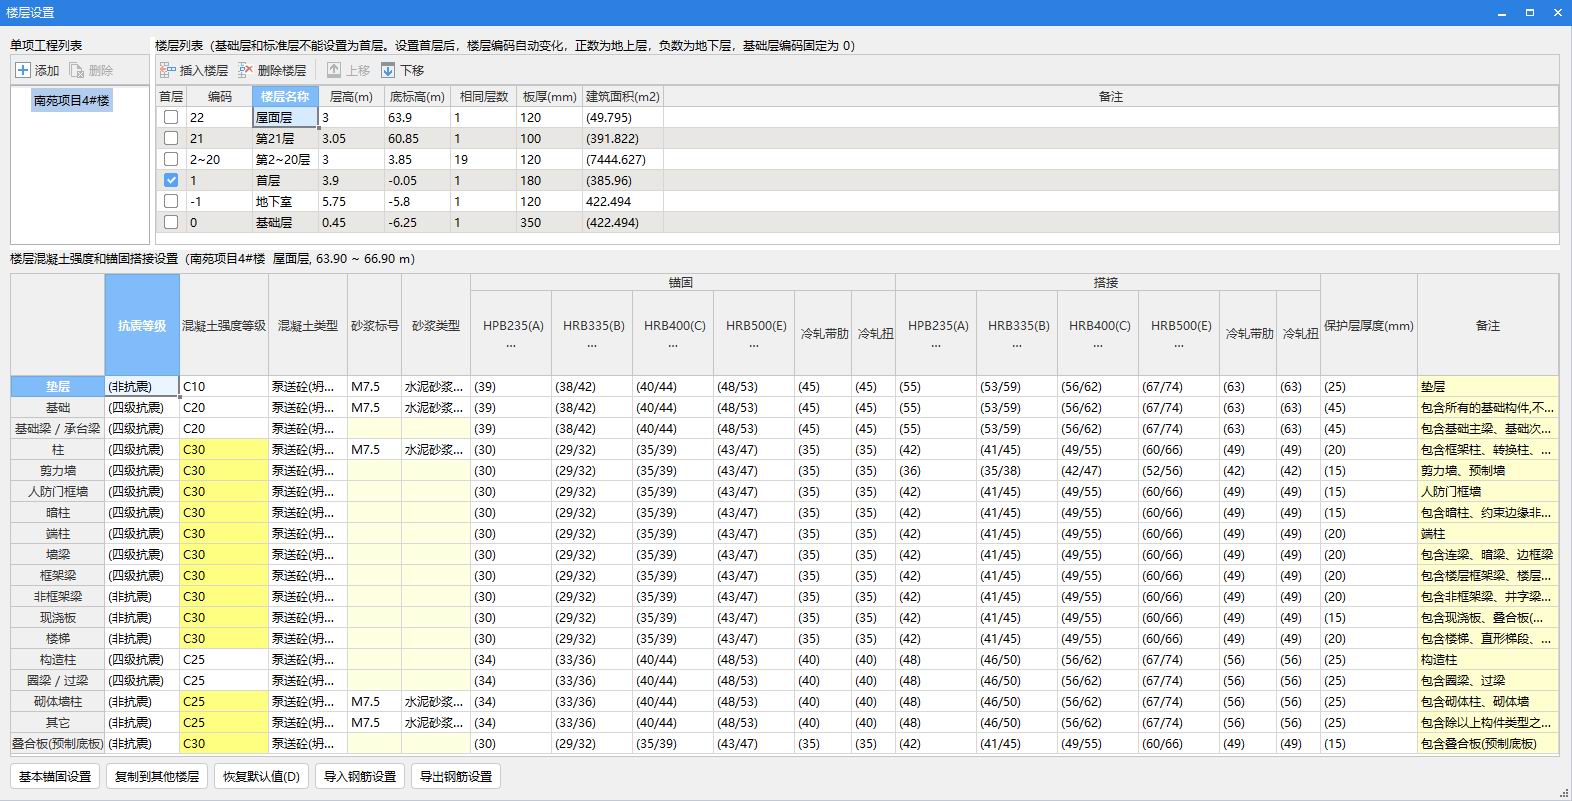Click the 屋面层 floor name field
Viewport: 1572px width, 801px height.
pyautogui.click(x=285, y=117)
